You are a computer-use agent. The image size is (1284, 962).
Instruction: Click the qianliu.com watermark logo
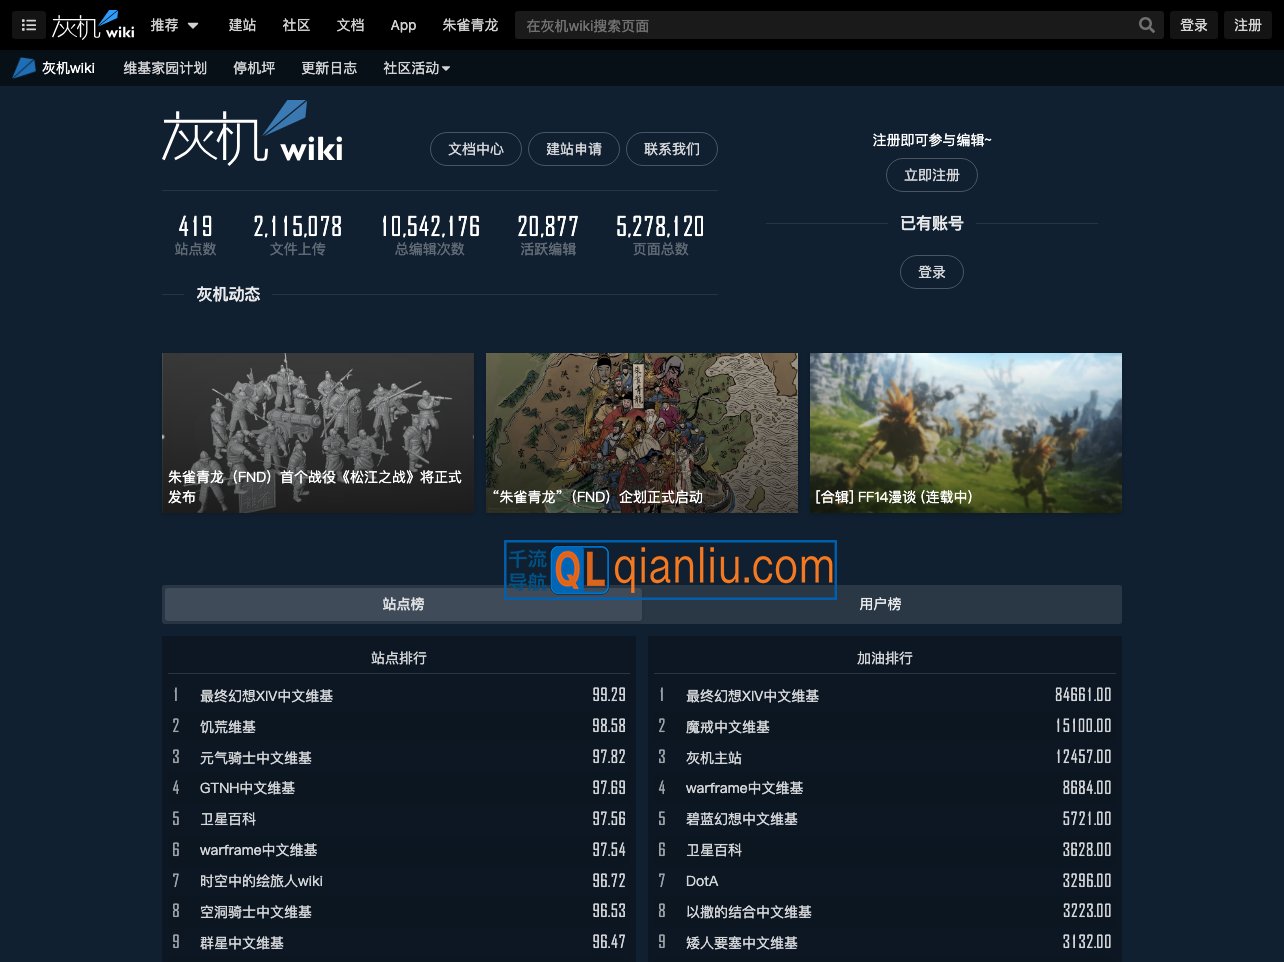[x=670, y=570]
